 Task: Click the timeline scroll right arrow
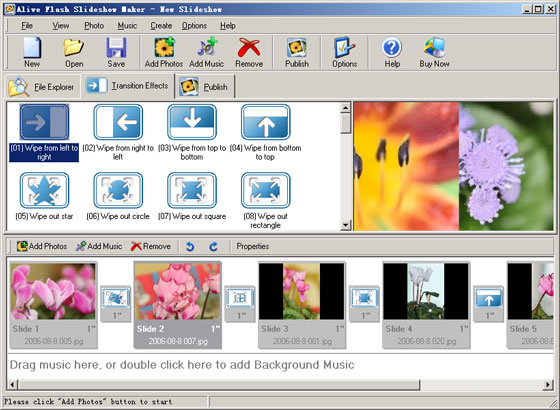tap(548, 385)
